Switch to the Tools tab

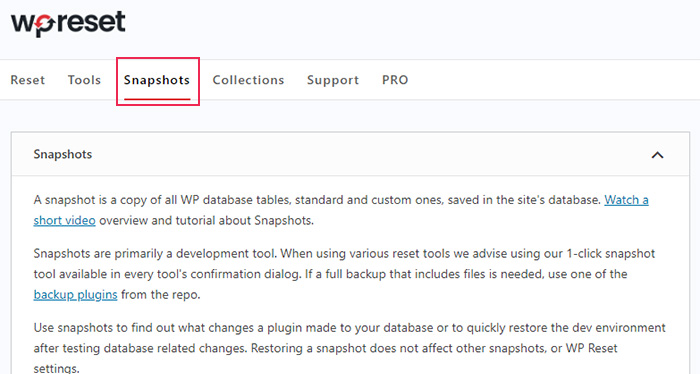84,80
